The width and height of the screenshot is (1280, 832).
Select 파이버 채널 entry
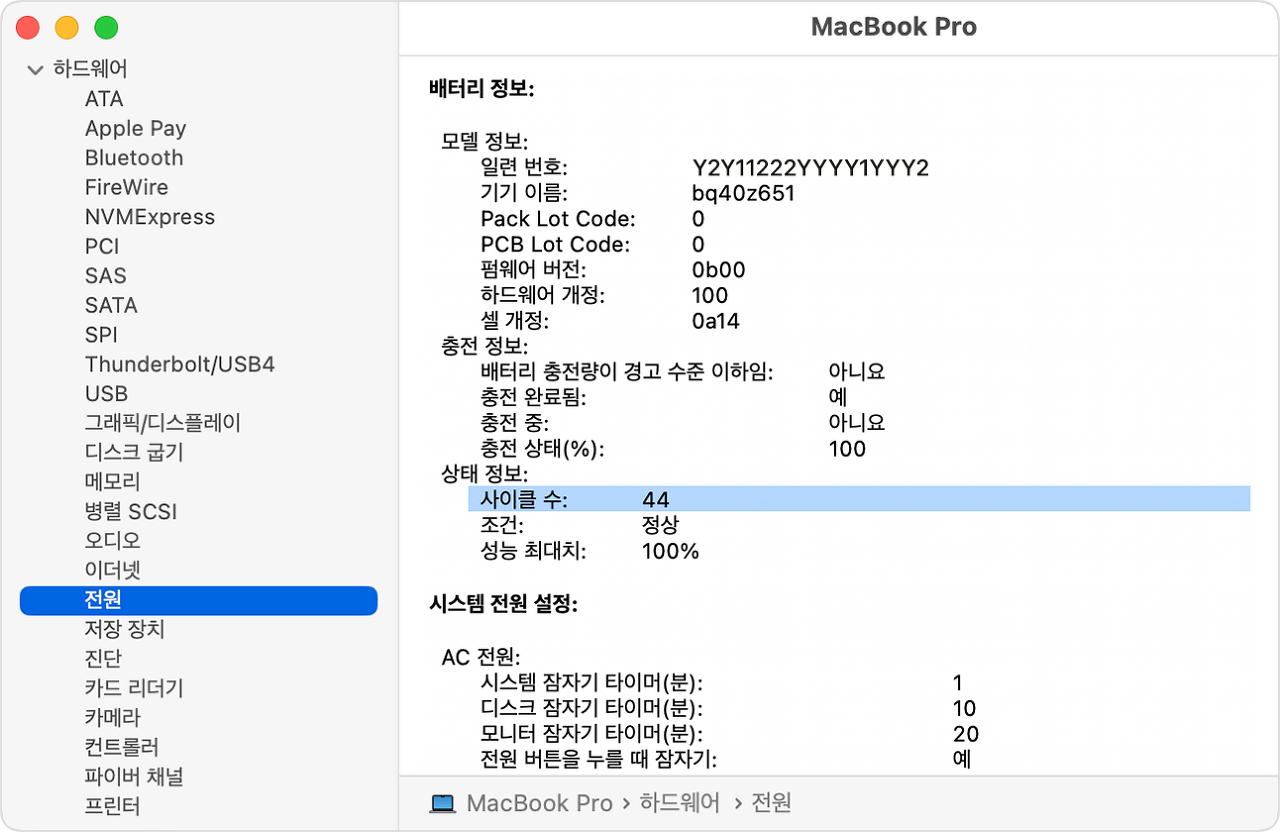point(134,777)
